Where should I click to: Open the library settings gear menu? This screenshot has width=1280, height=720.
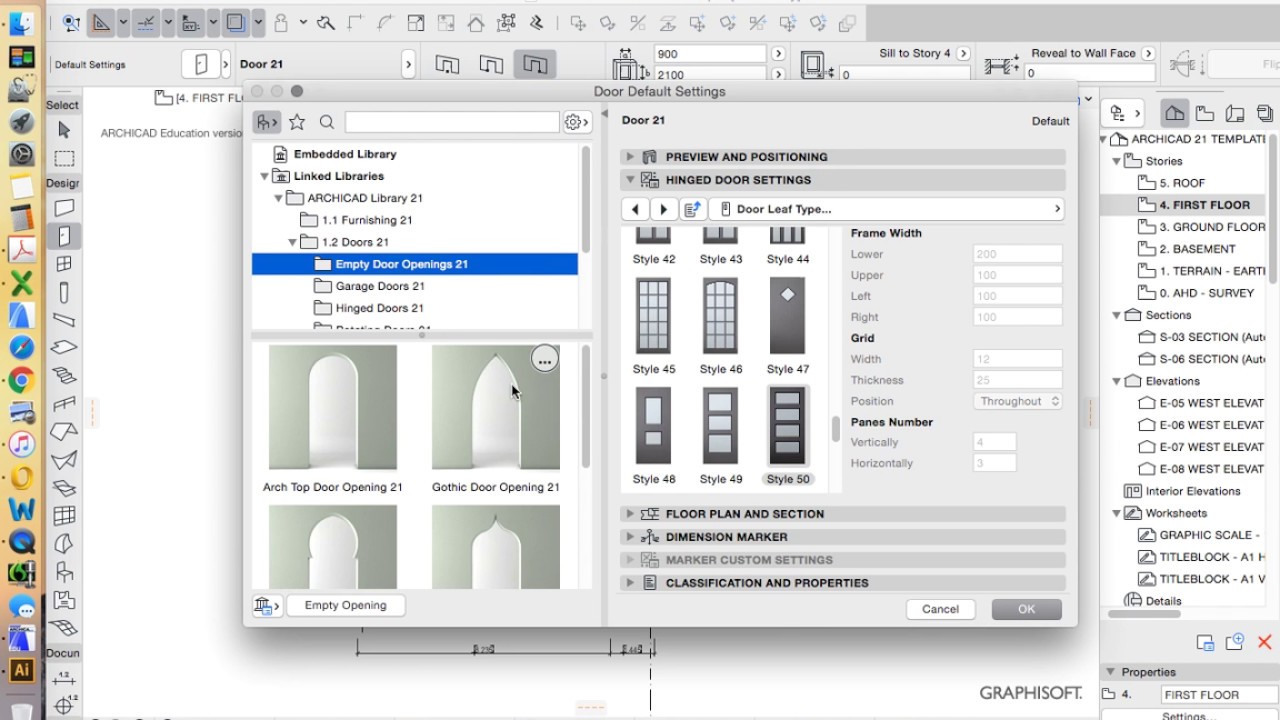577,122
